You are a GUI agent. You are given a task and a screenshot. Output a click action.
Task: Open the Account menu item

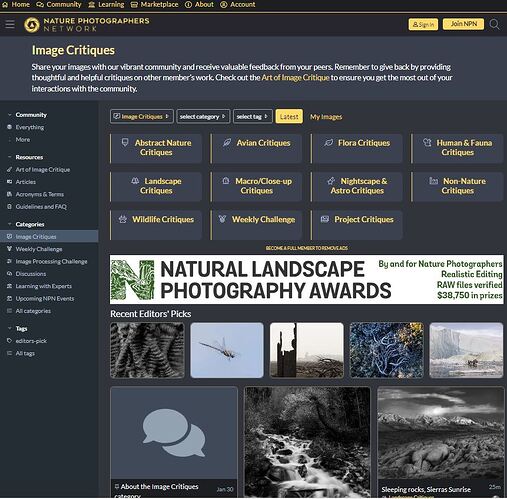[238, 5]
